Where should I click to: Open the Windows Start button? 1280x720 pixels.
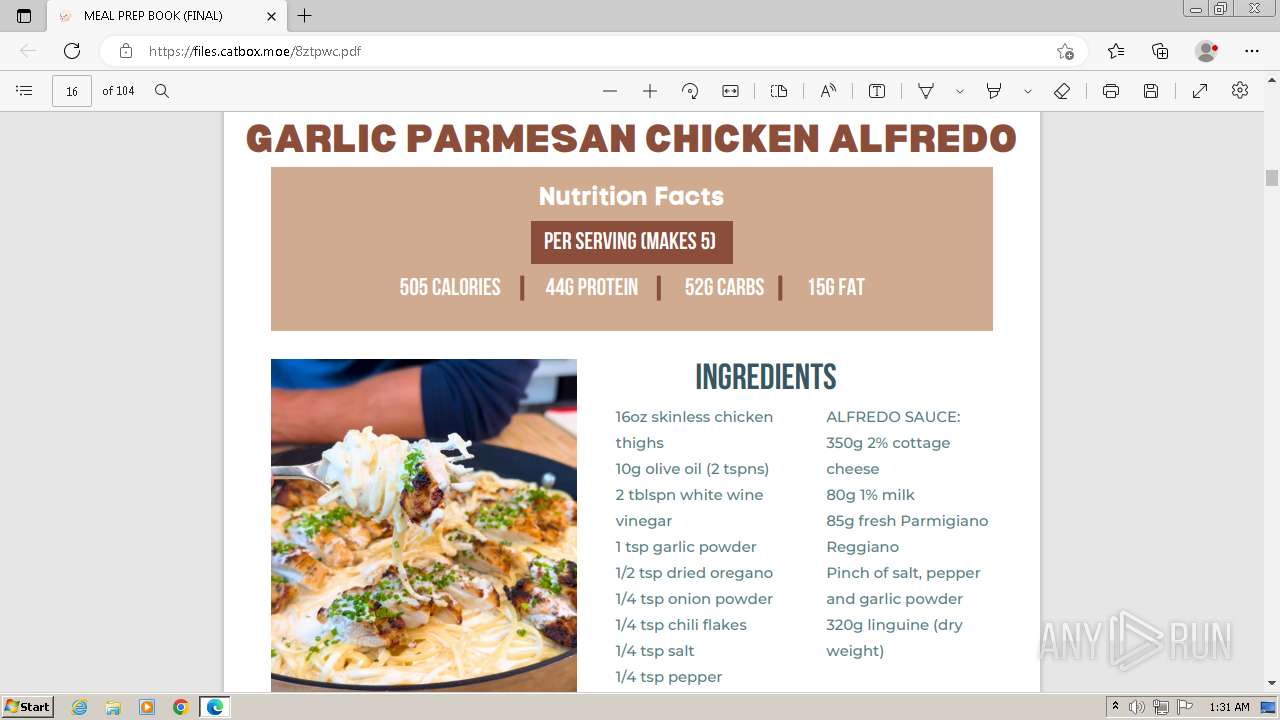coord(28,707)
